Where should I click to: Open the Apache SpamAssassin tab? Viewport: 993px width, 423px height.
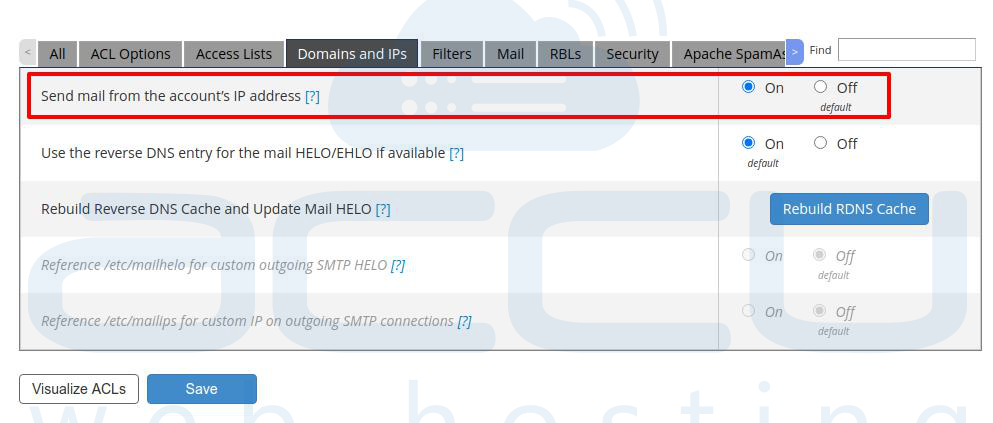click(x=728, y=54)
